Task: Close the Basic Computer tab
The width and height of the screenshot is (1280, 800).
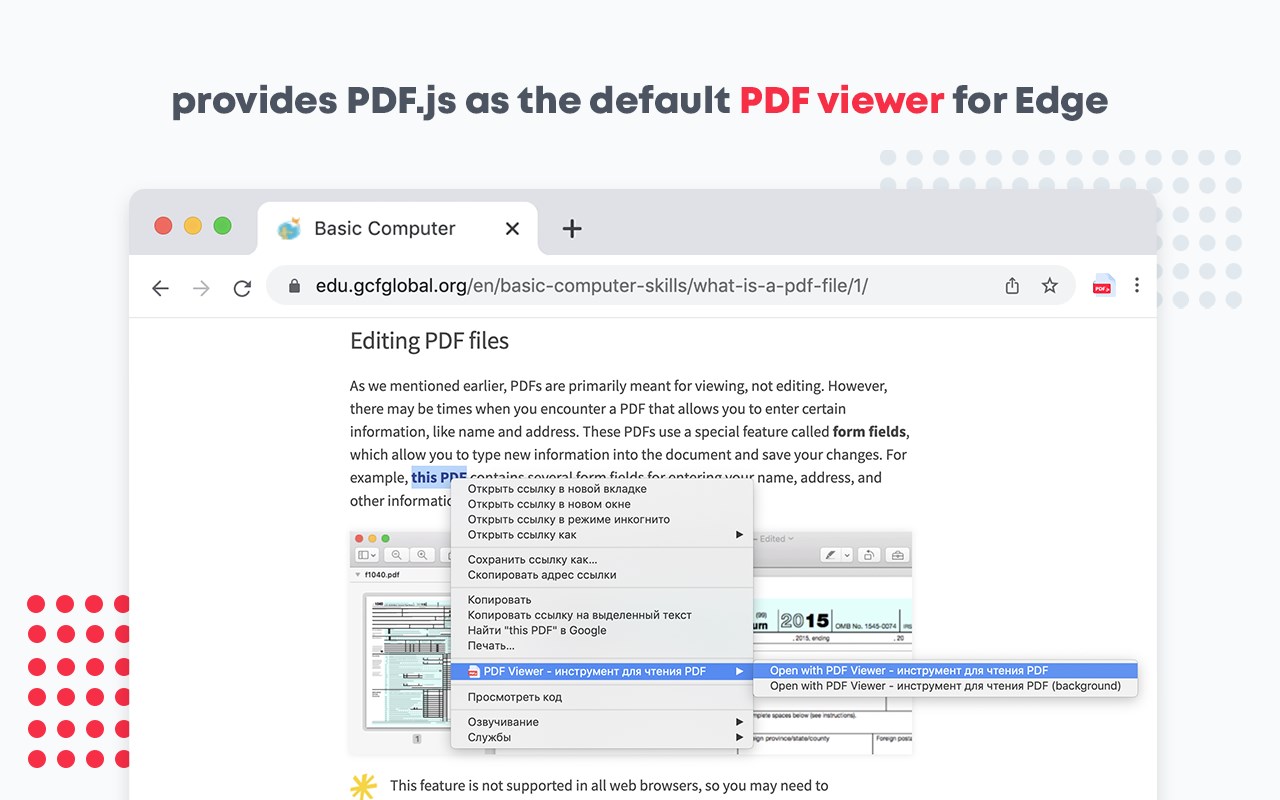Action: tap(512, 229)
